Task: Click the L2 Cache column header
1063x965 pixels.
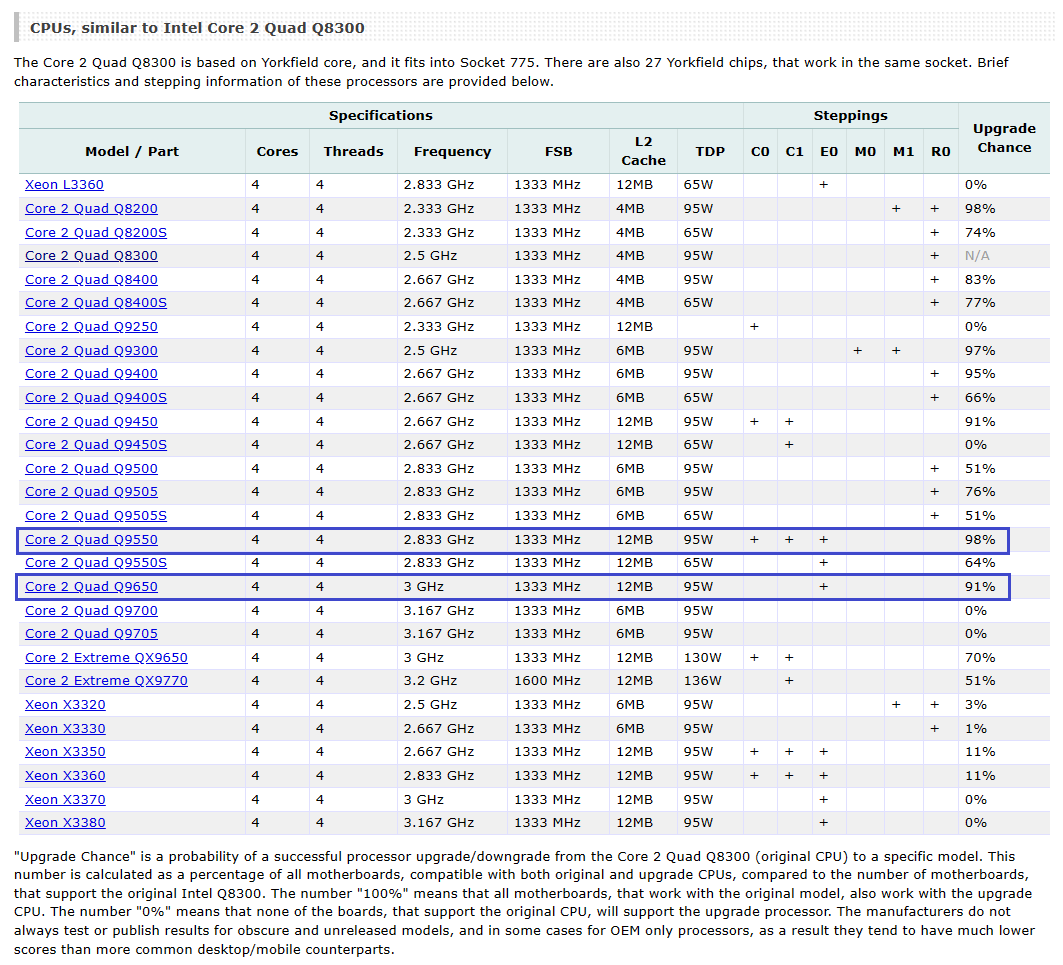Action: click(x=643, y=151)
